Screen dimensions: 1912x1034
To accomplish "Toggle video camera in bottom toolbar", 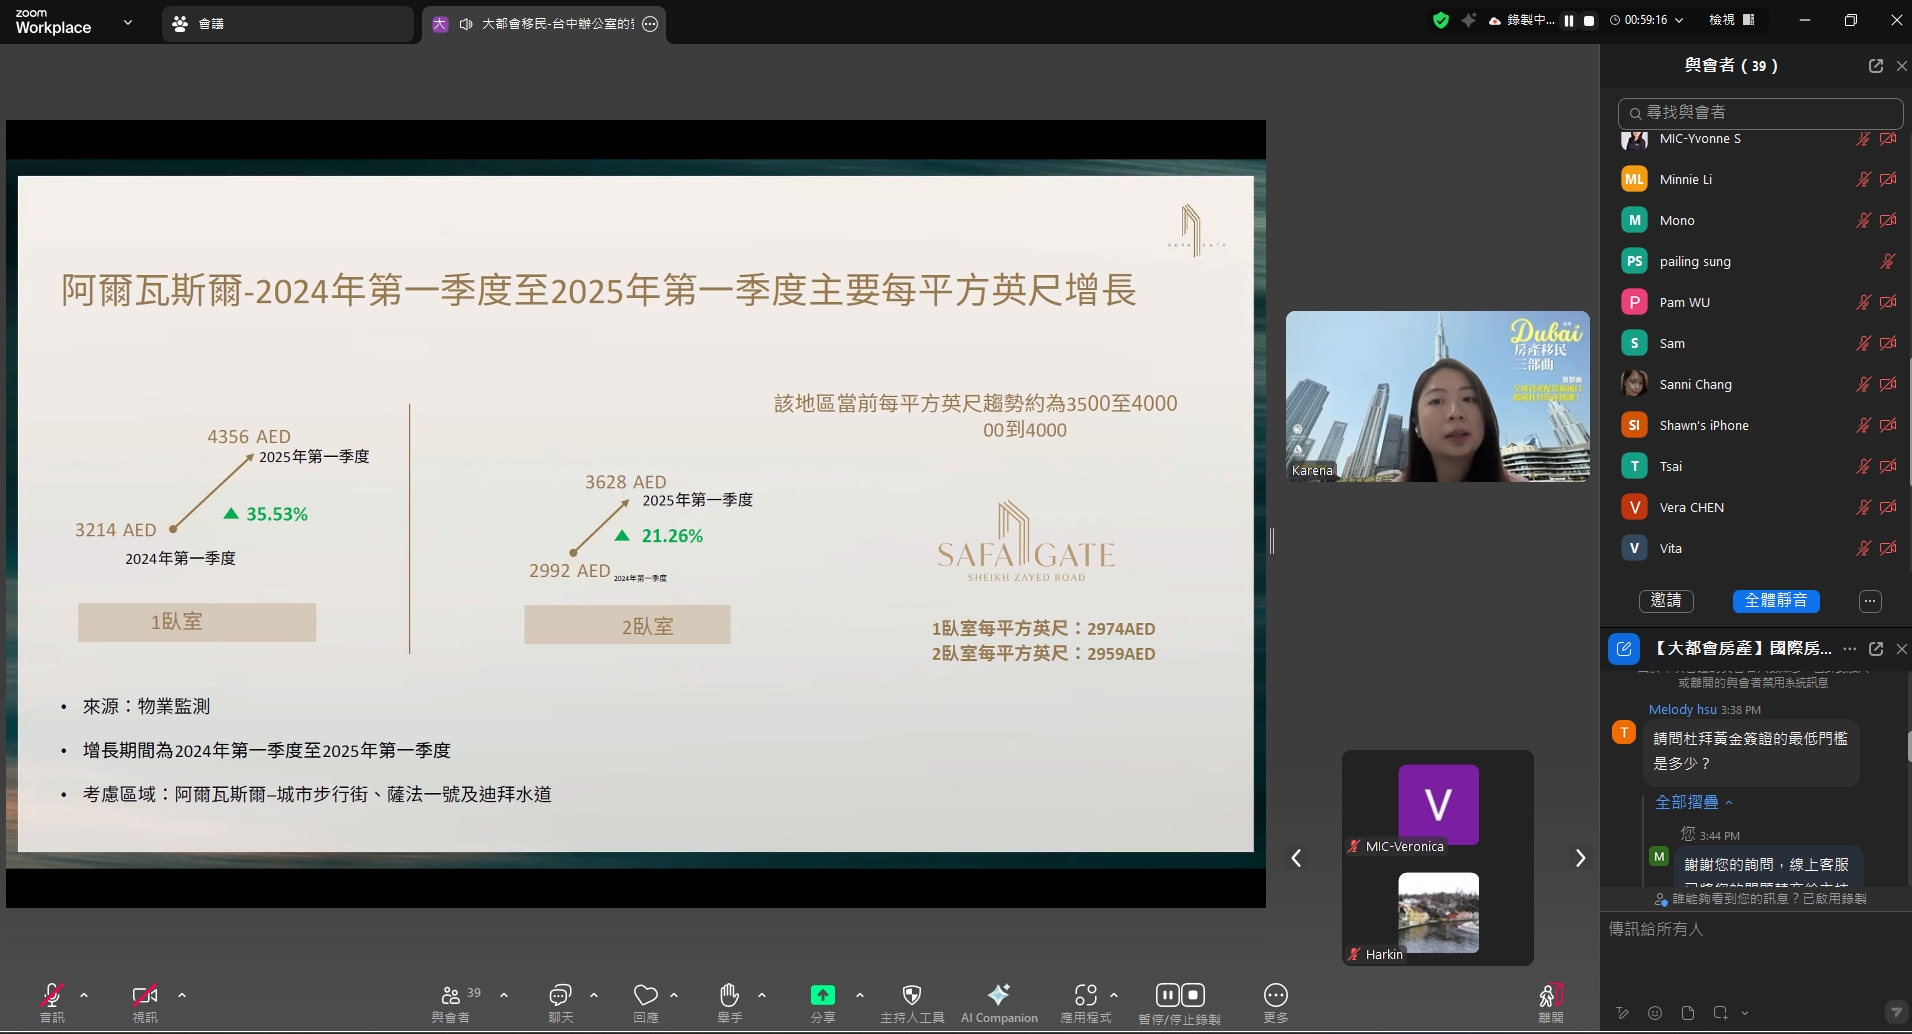I will (145, 995).
